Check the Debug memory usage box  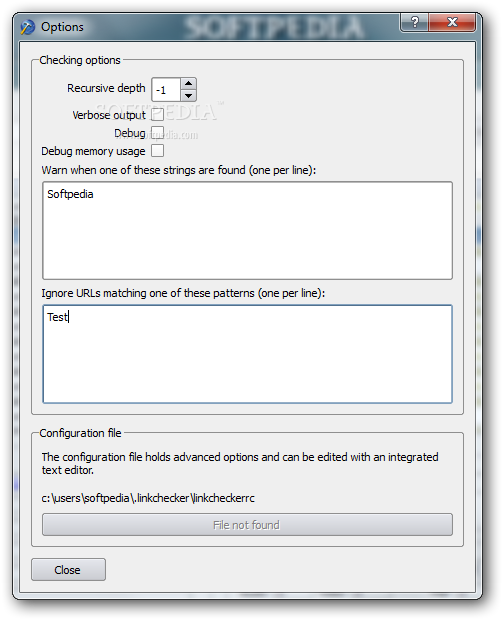pos(157,151)
